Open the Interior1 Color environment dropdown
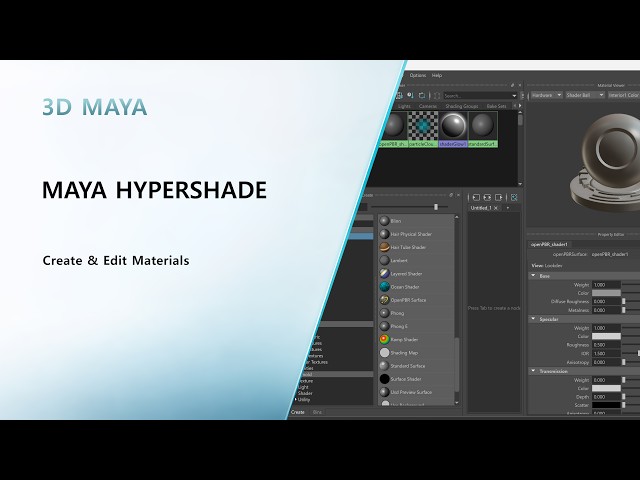Screen dimensions: 640x480 tap(623, 95)
